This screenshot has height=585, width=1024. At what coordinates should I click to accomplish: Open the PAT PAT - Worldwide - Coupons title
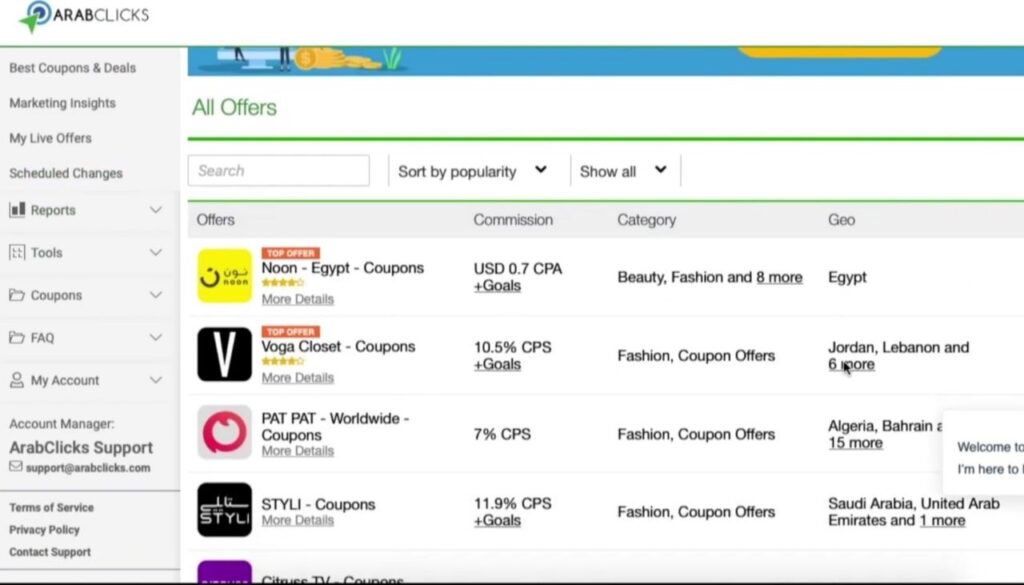click(335, 426)
